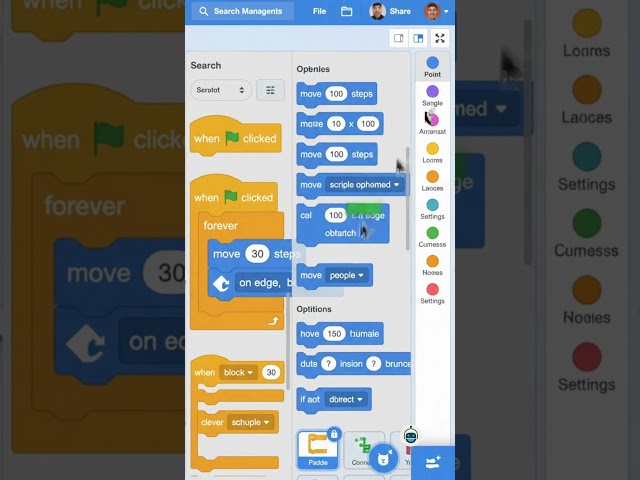Click the palette vertical scrollbar
Viewport: 640px width, 480px height.
[407, 198]
